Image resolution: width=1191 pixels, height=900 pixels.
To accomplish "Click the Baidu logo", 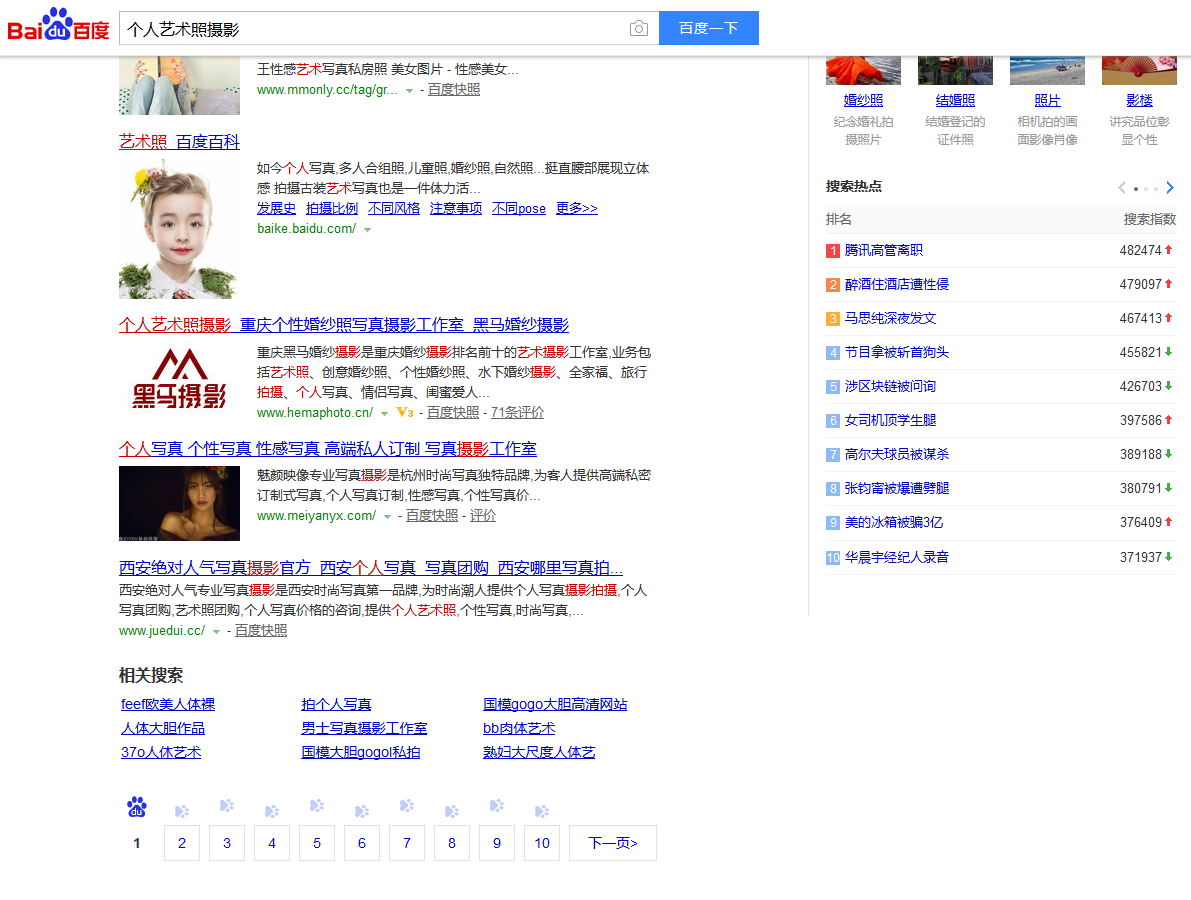I will tap(58, 25).
